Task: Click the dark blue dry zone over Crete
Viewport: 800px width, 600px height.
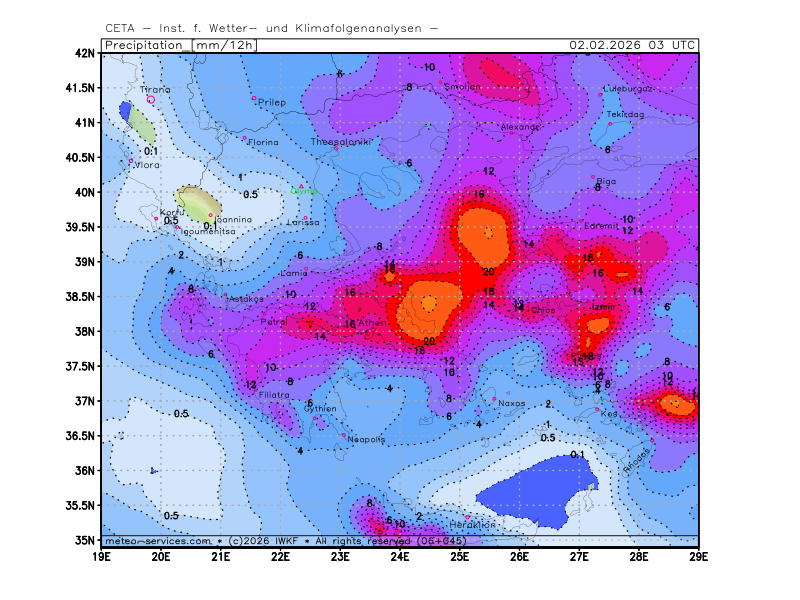Action: (x=530, y=490)
